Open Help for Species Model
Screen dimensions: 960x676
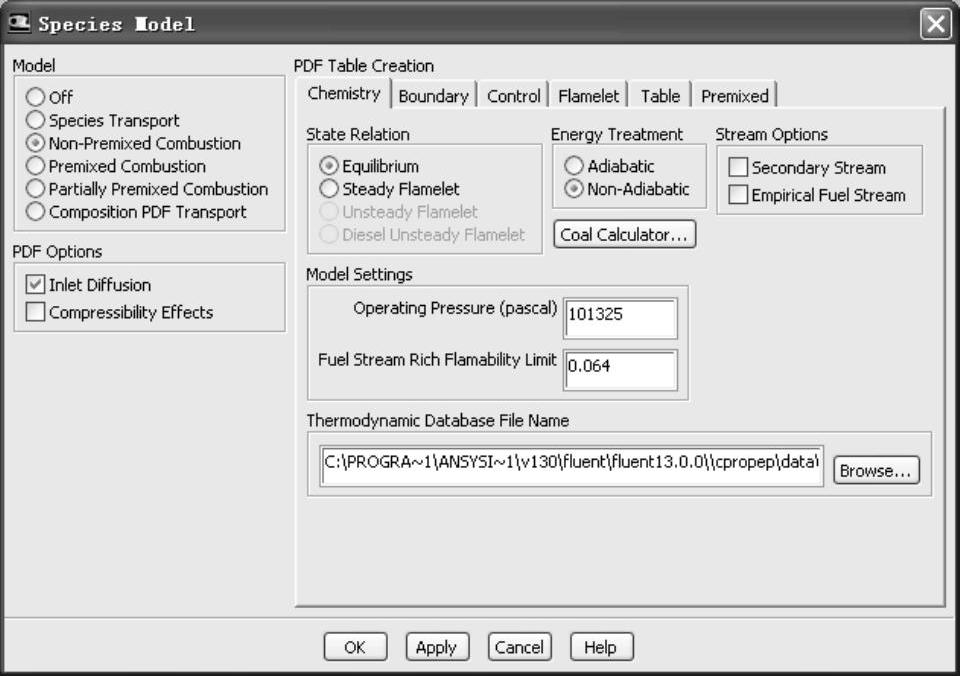pos(601,647)
